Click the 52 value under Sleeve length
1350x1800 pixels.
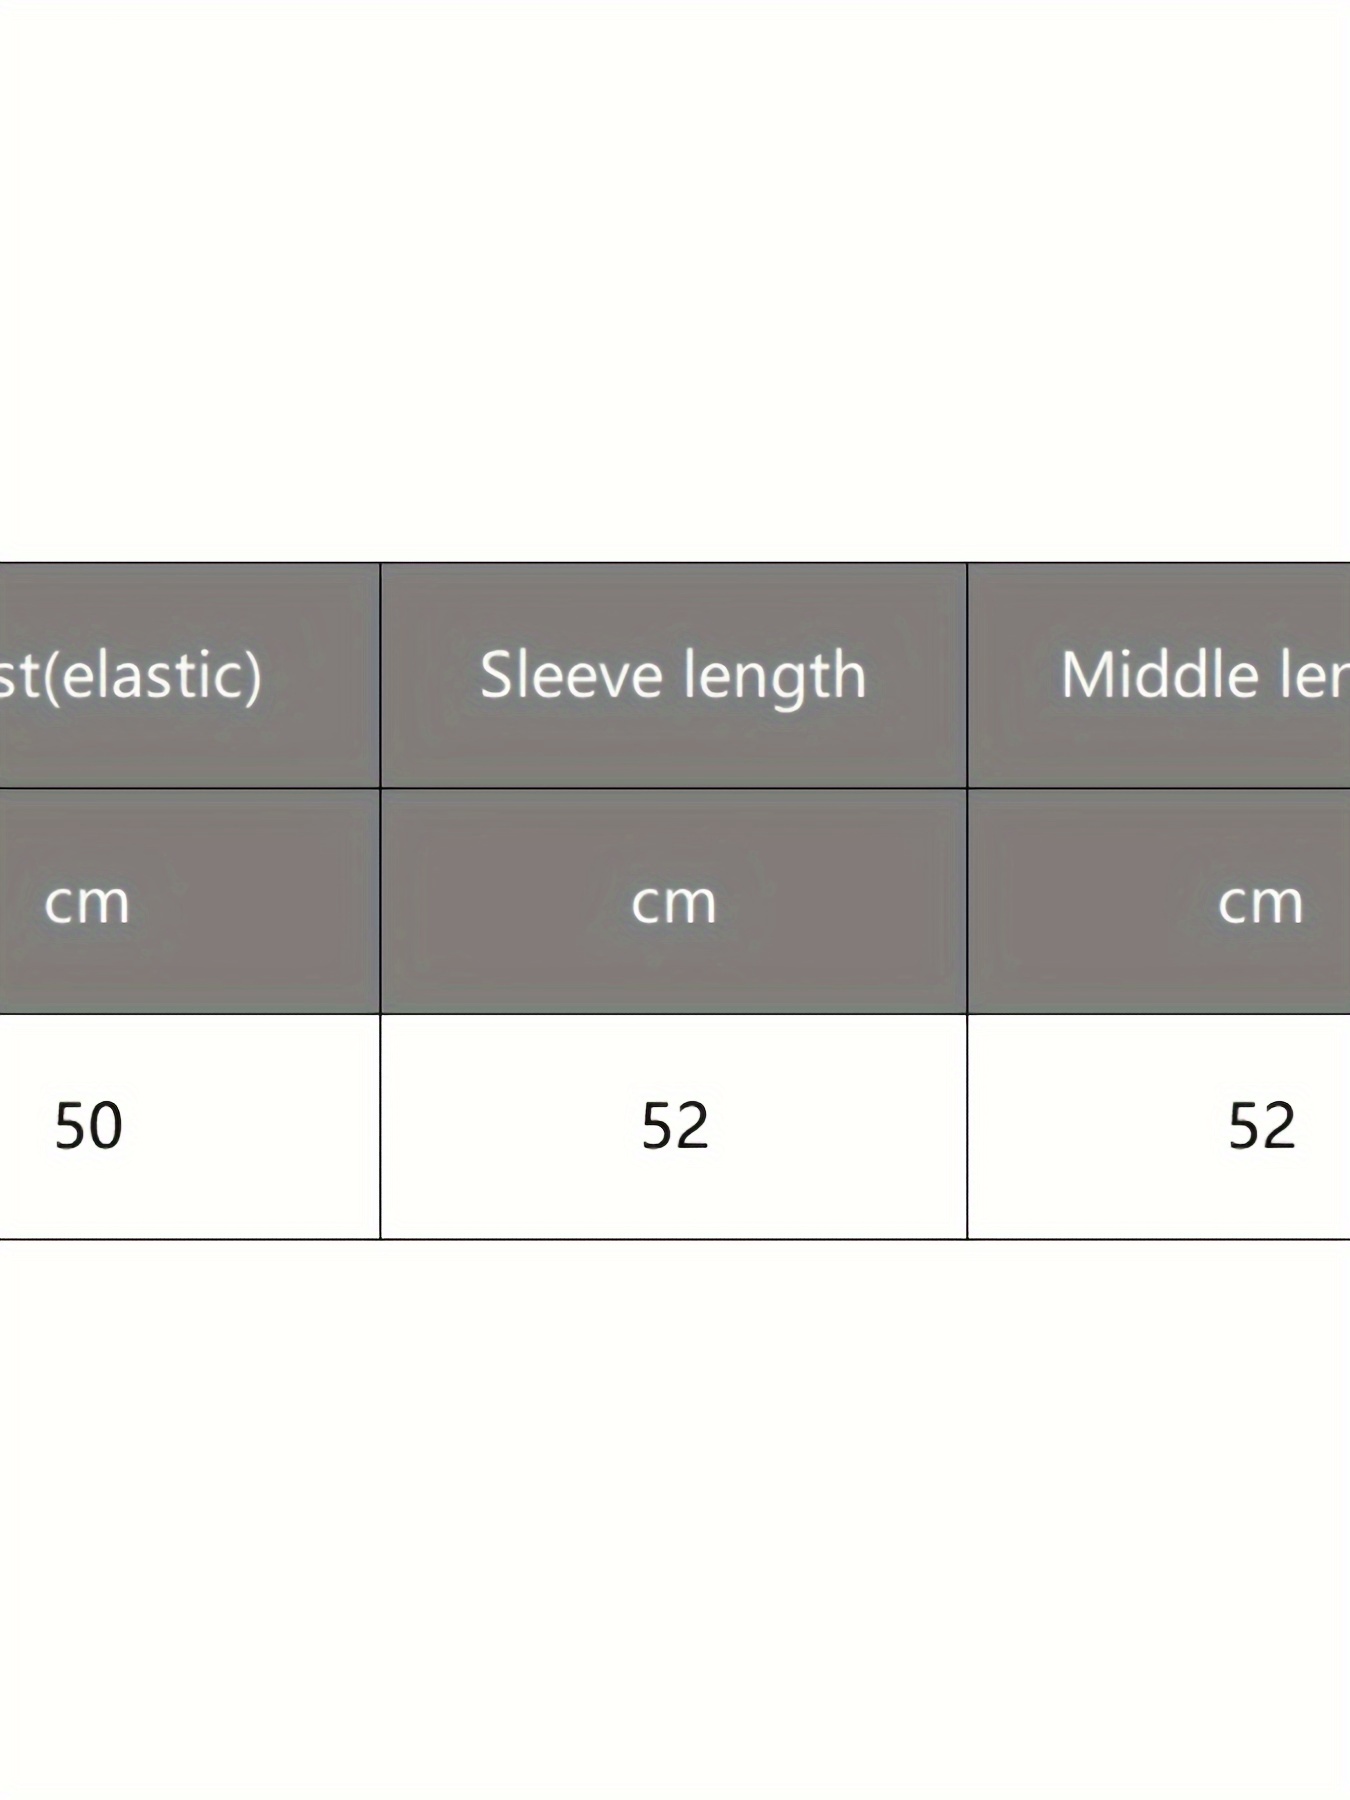(675, 1125)
